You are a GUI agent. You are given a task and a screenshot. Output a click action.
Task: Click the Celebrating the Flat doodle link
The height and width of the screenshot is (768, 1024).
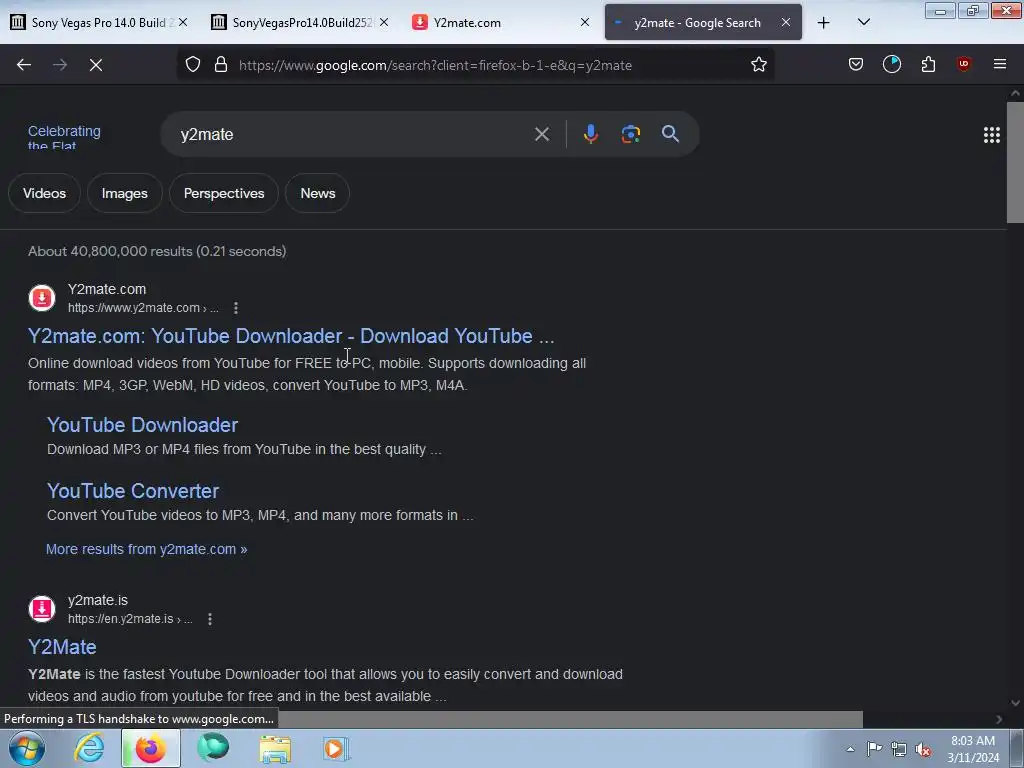[64, 138]
